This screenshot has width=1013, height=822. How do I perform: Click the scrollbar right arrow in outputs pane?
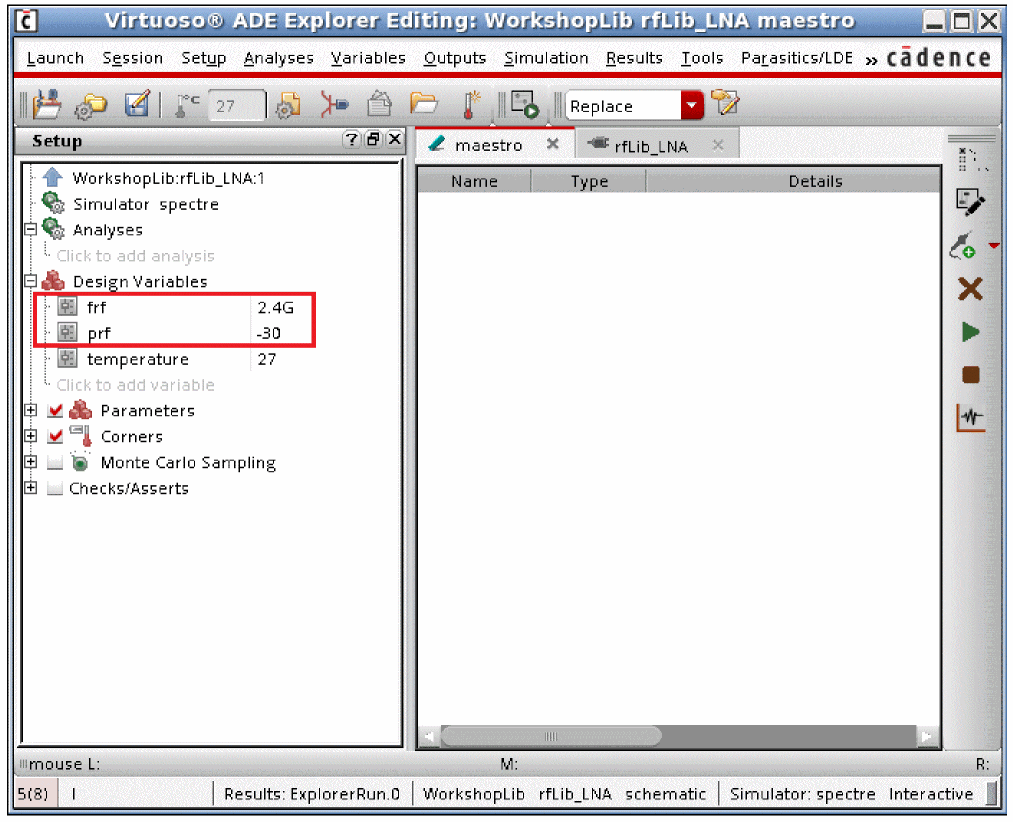927,736
